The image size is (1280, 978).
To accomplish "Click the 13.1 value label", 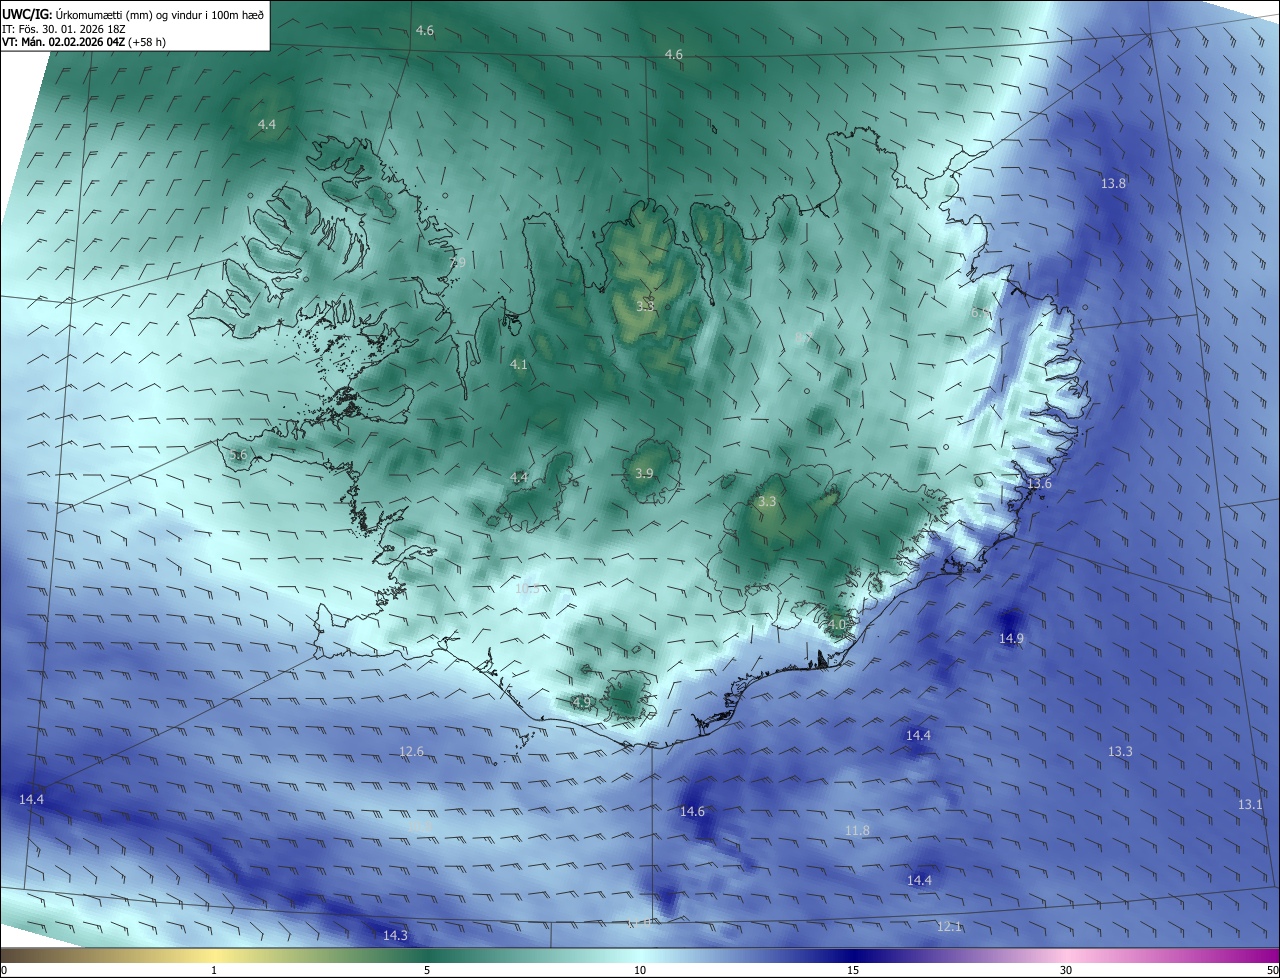I will pos(1250,805).
